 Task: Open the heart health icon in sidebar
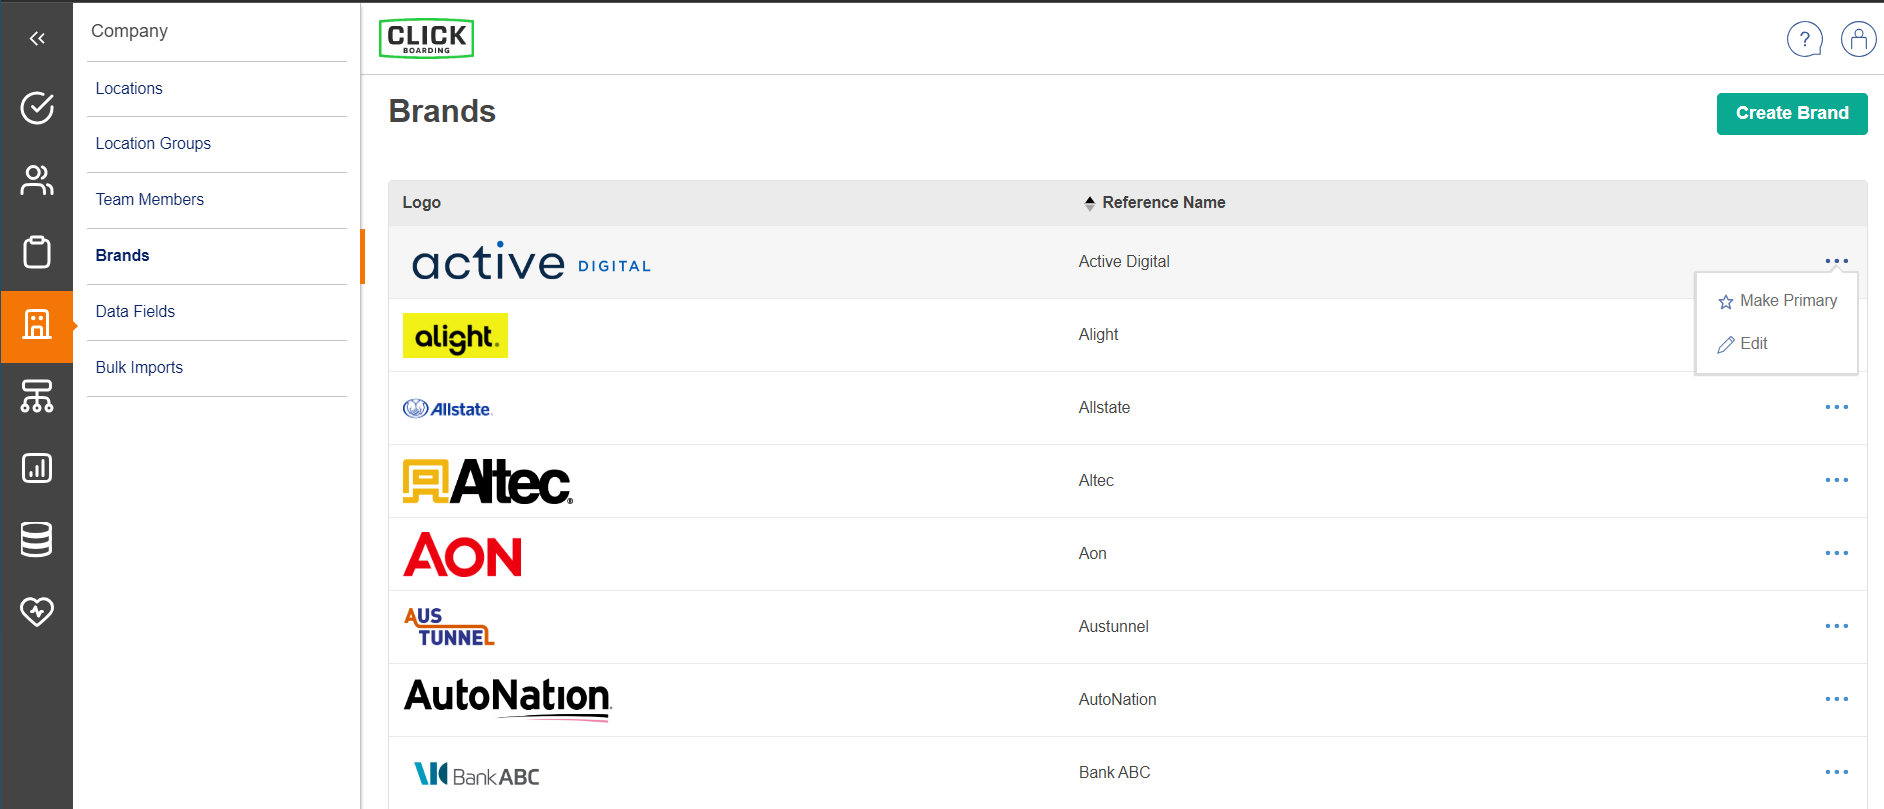point(37,611)
